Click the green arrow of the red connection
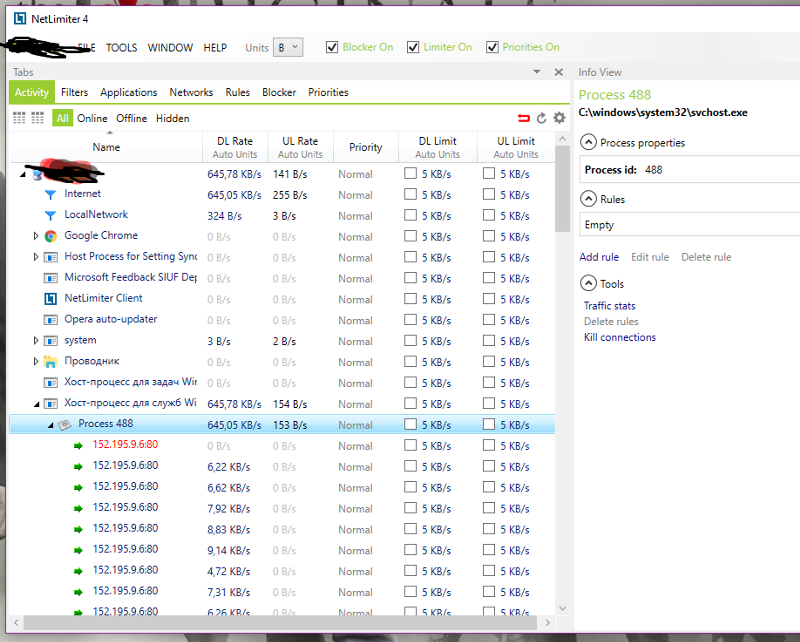This screenshot has height=642, width=800. 78,446
